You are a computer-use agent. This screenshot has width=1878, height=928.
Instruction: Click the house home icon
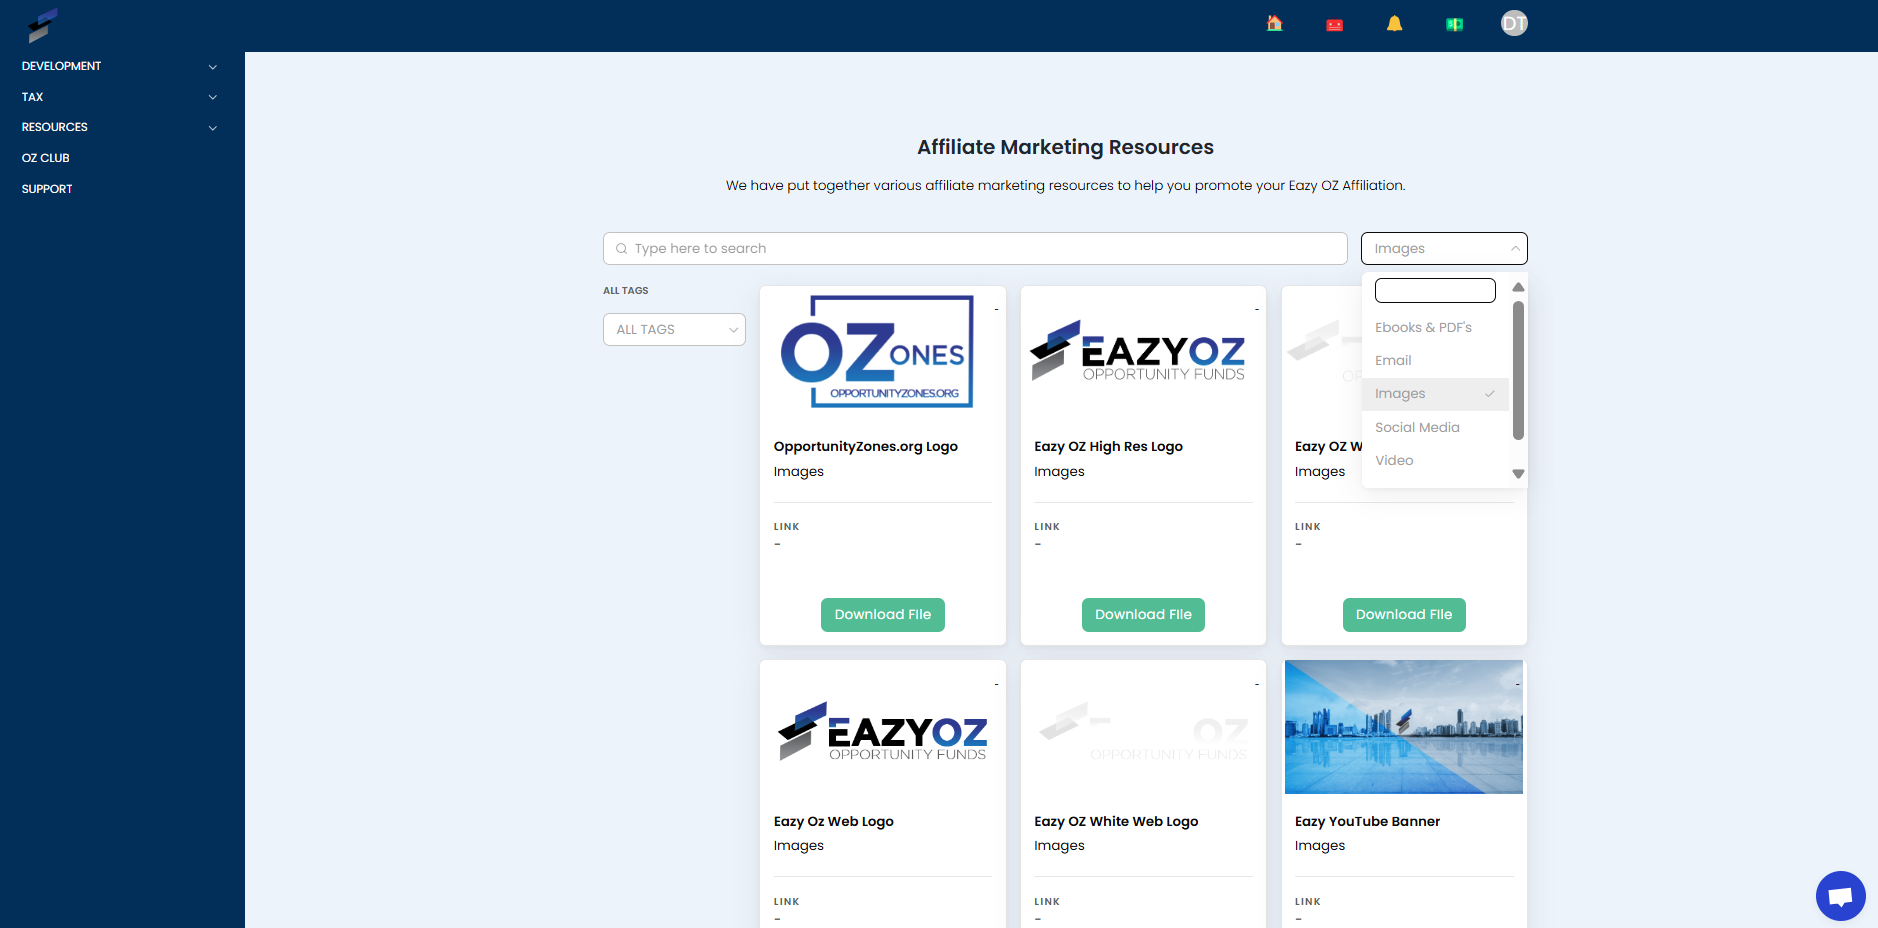click(x=1274, y=23)
